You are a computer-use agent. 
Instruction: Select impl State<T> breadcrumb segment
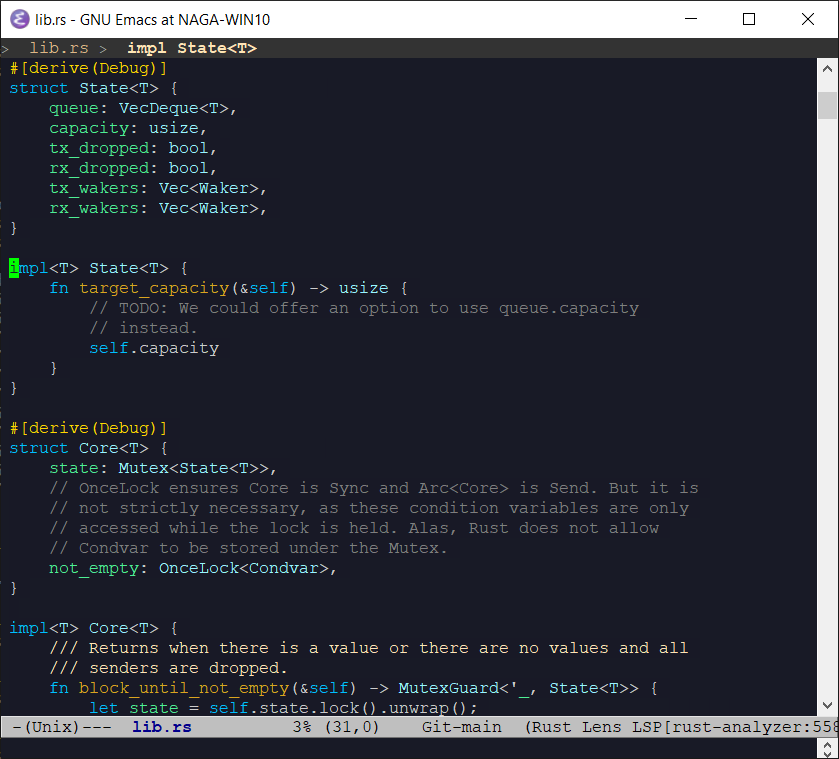click(192, 48)
